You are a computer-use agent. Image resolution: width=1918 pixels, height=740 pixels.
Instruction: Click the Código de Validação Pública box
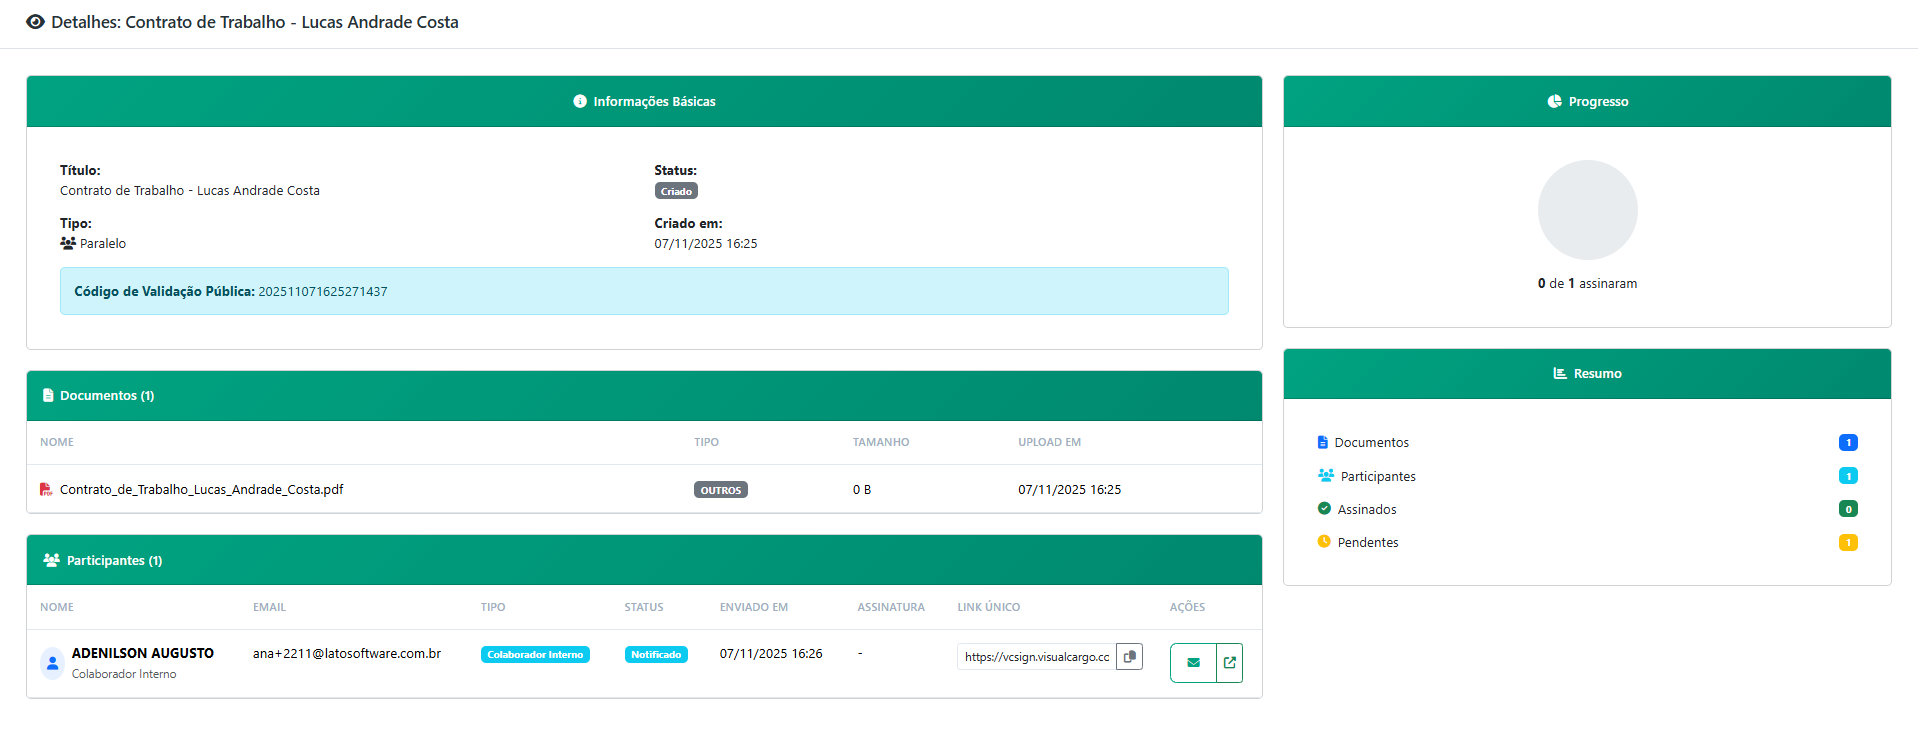[643, 291]
